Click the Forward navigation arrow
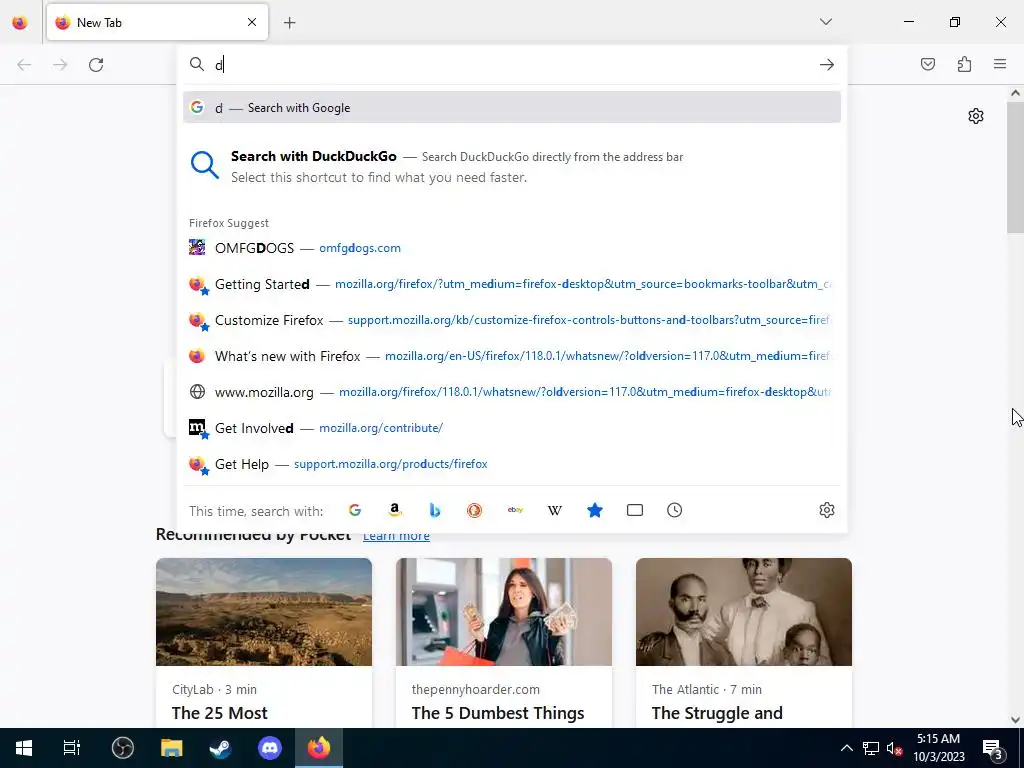The height and width of the screenshot is (768, 1024). [60, 65]
